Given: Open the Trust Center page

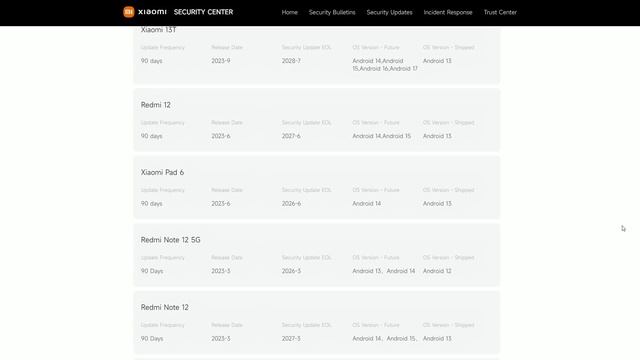Looking at the screenshot, I should 500,12.
